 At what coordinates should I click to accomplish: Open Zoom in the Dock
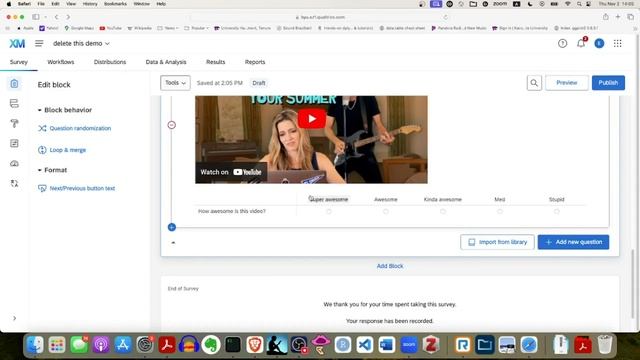(x=409, y=345)
